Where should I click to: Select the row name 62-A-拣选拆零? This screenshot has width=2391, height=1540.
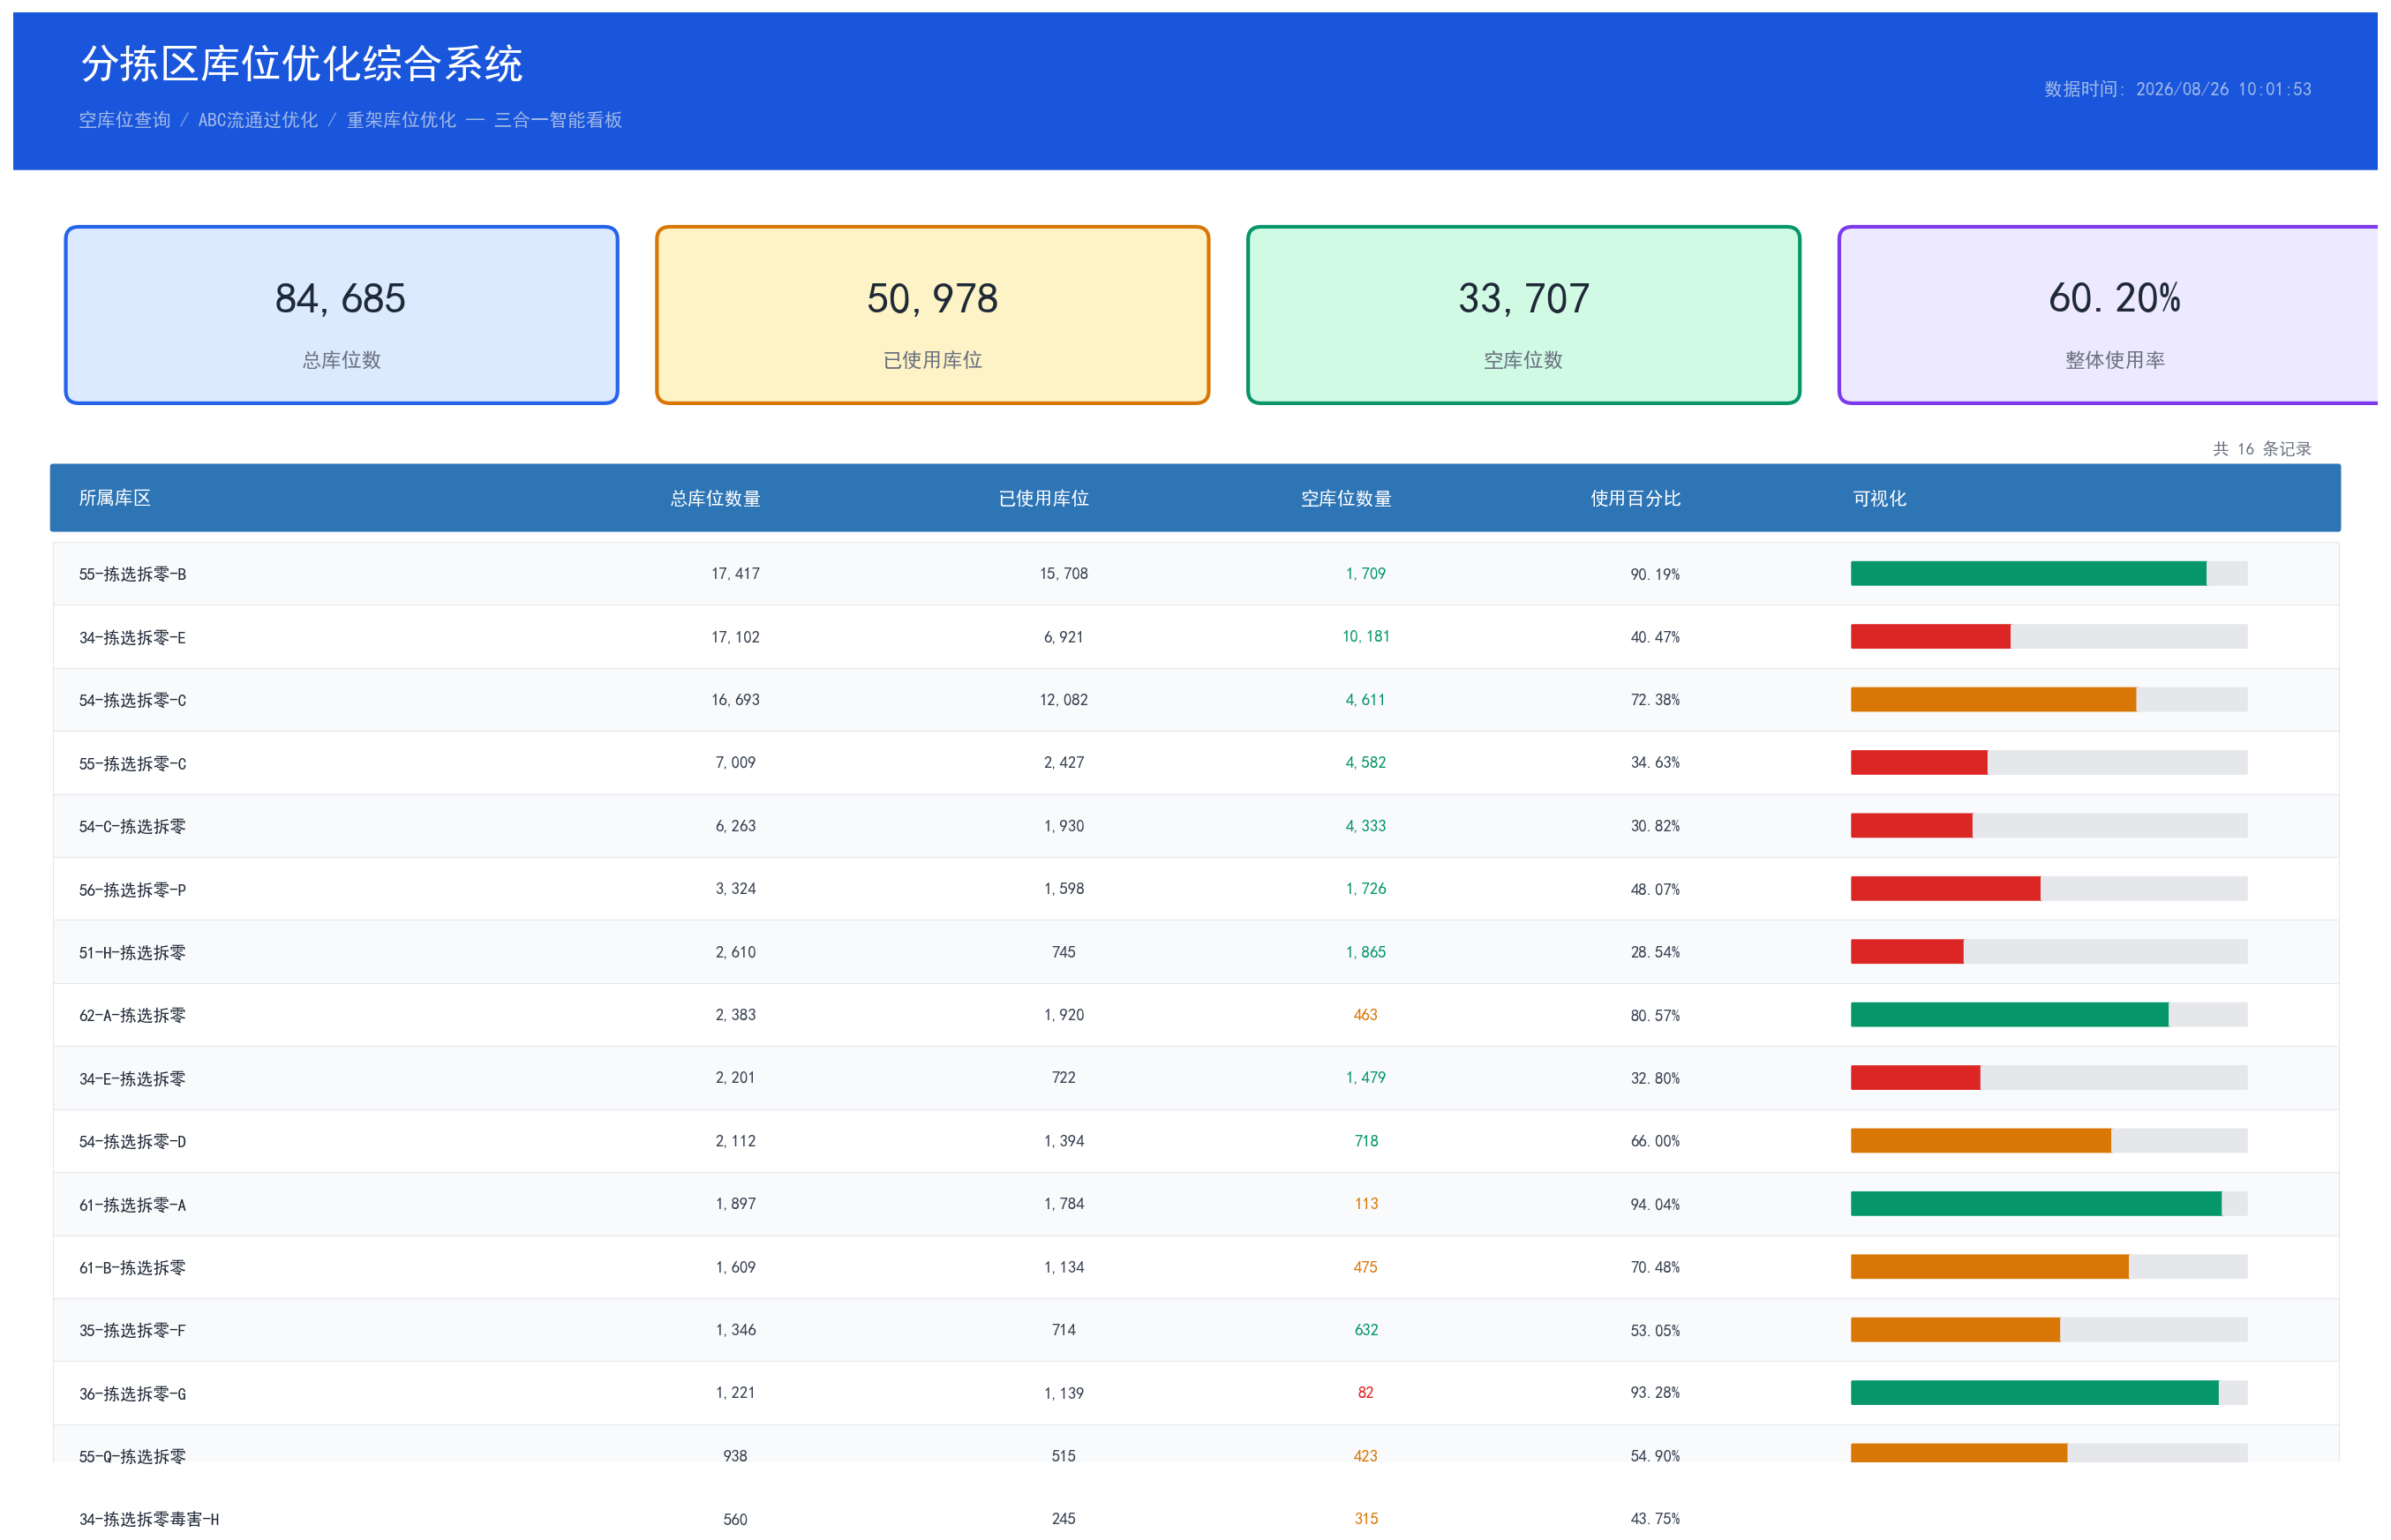(132, 1015)
